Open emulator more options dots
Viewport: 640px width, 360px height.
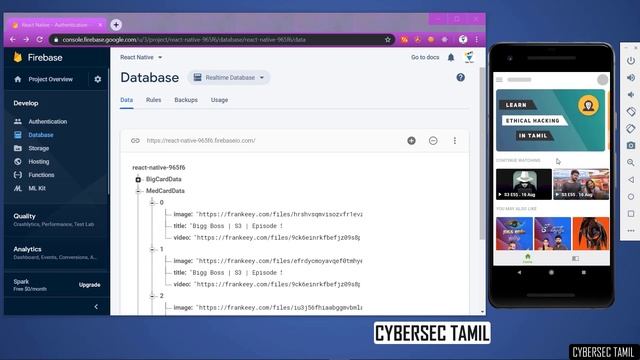tap(631, 231)
